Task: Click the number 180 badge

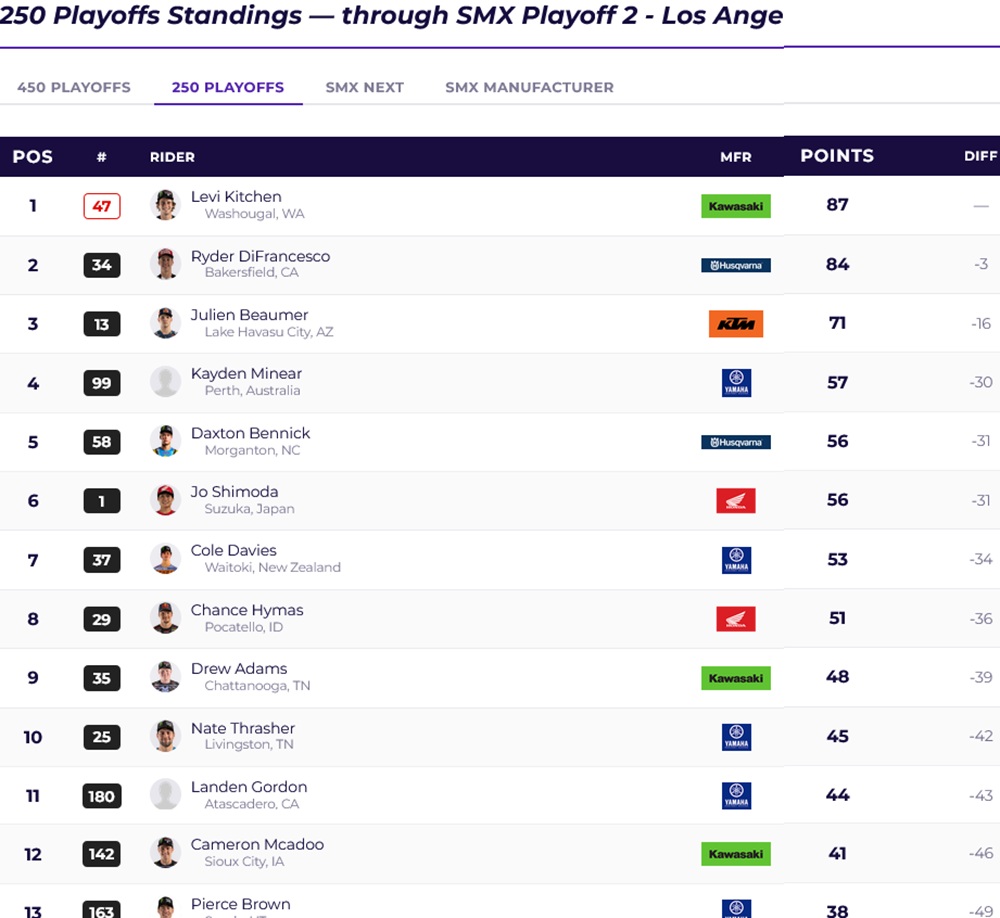Action: (x=101, y=796)
